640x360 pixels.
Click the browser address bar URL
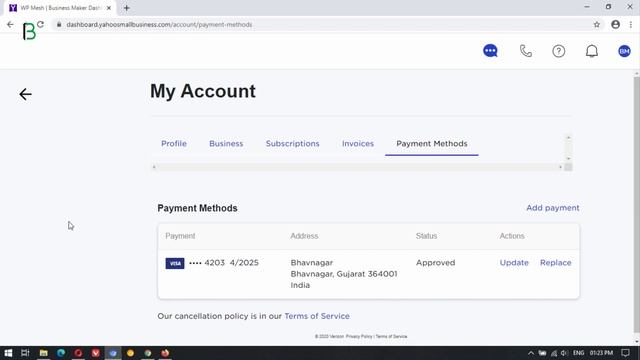click(x=159, y=24)
